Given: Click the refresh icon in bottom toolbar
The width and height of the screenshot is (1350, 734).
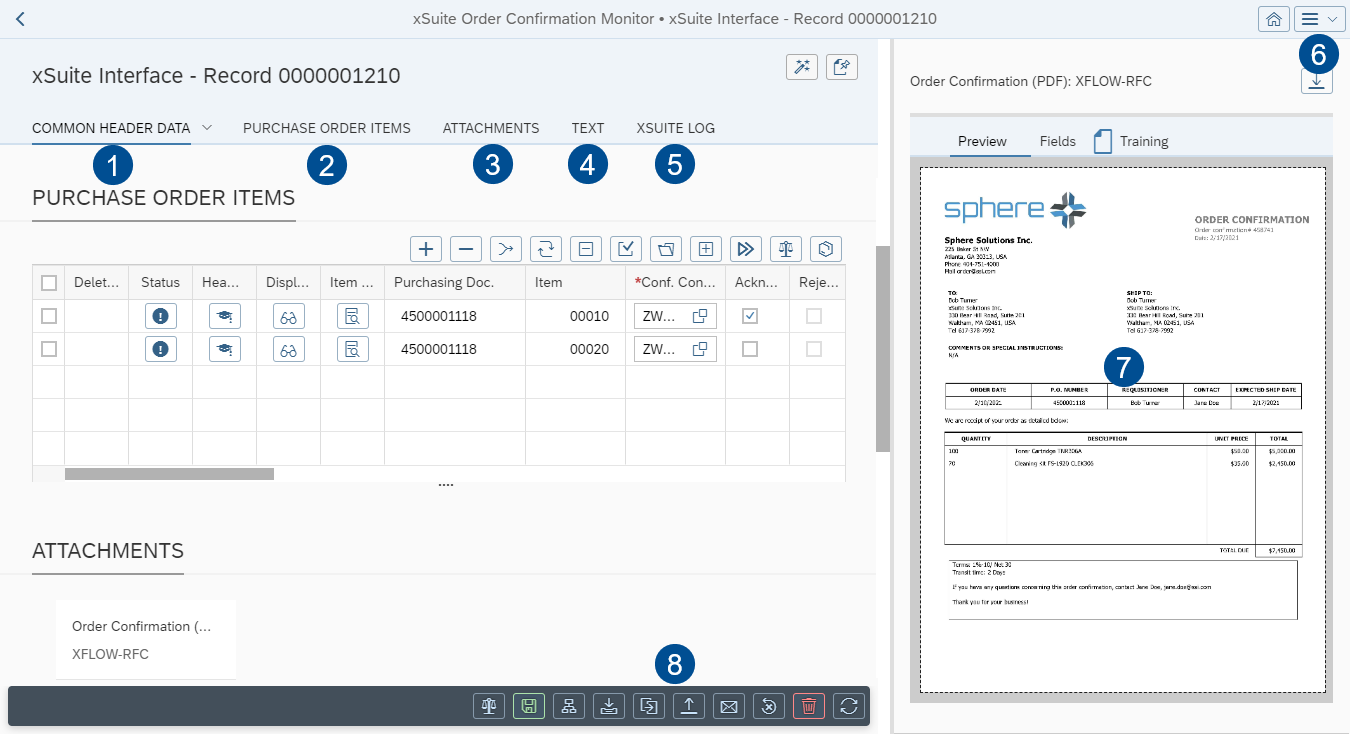Looking at the screenshot, I should [848, 706].
